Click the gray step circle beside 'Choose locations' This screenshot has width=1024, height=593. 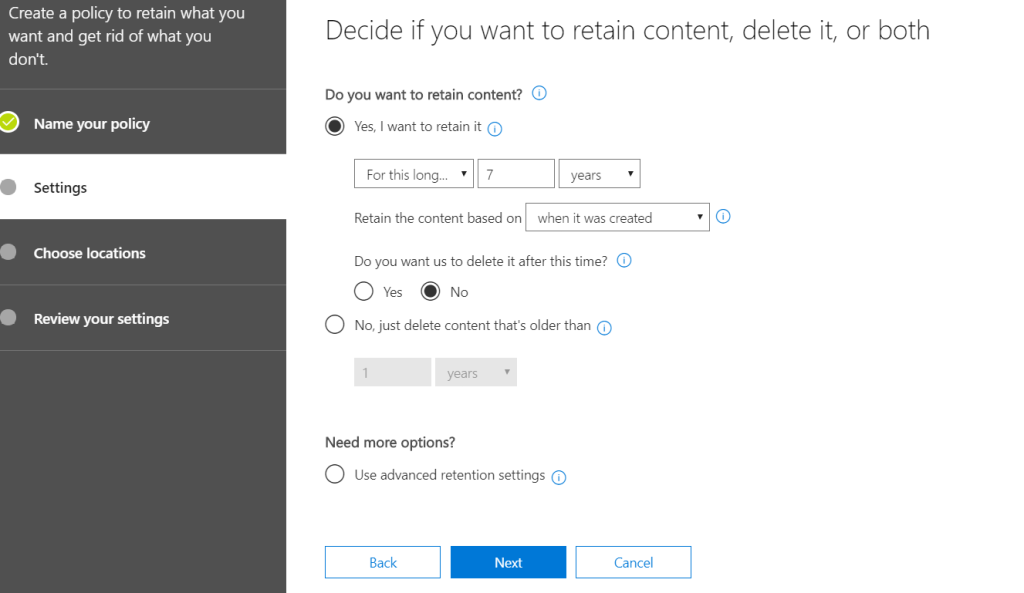[x=9, y=253]
